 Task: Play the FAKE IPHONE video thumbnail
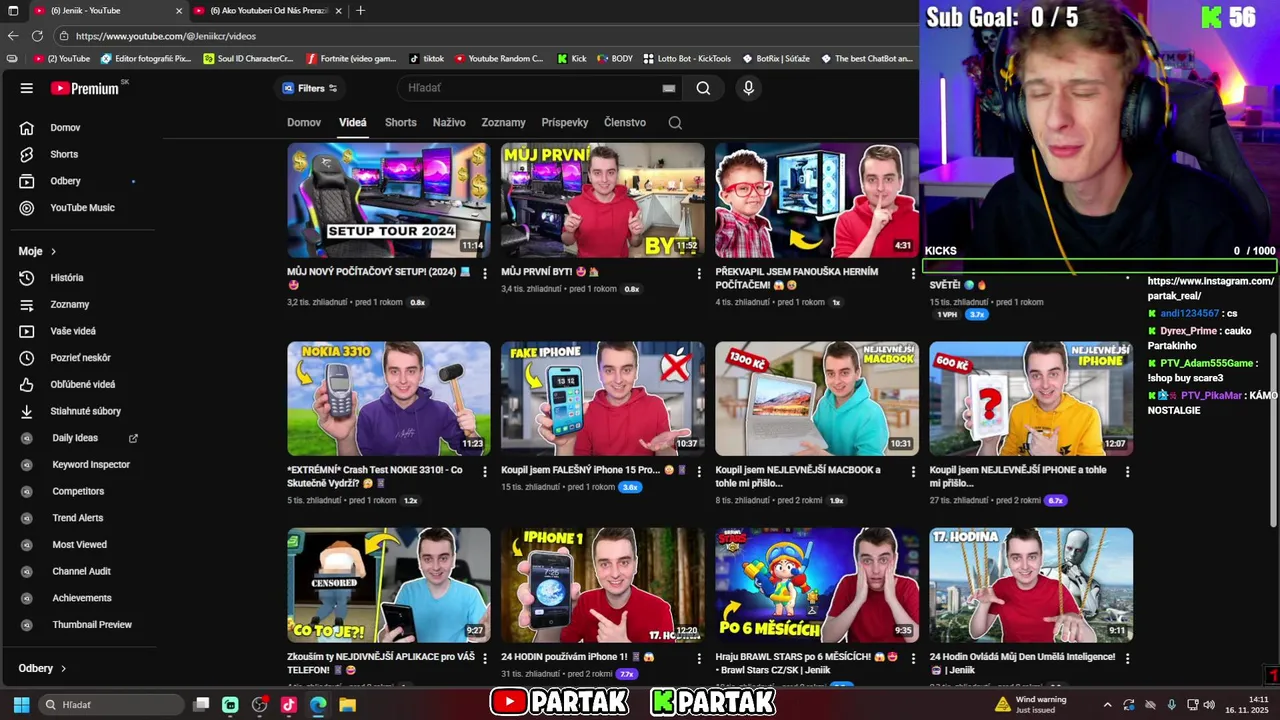pos(603,399)
